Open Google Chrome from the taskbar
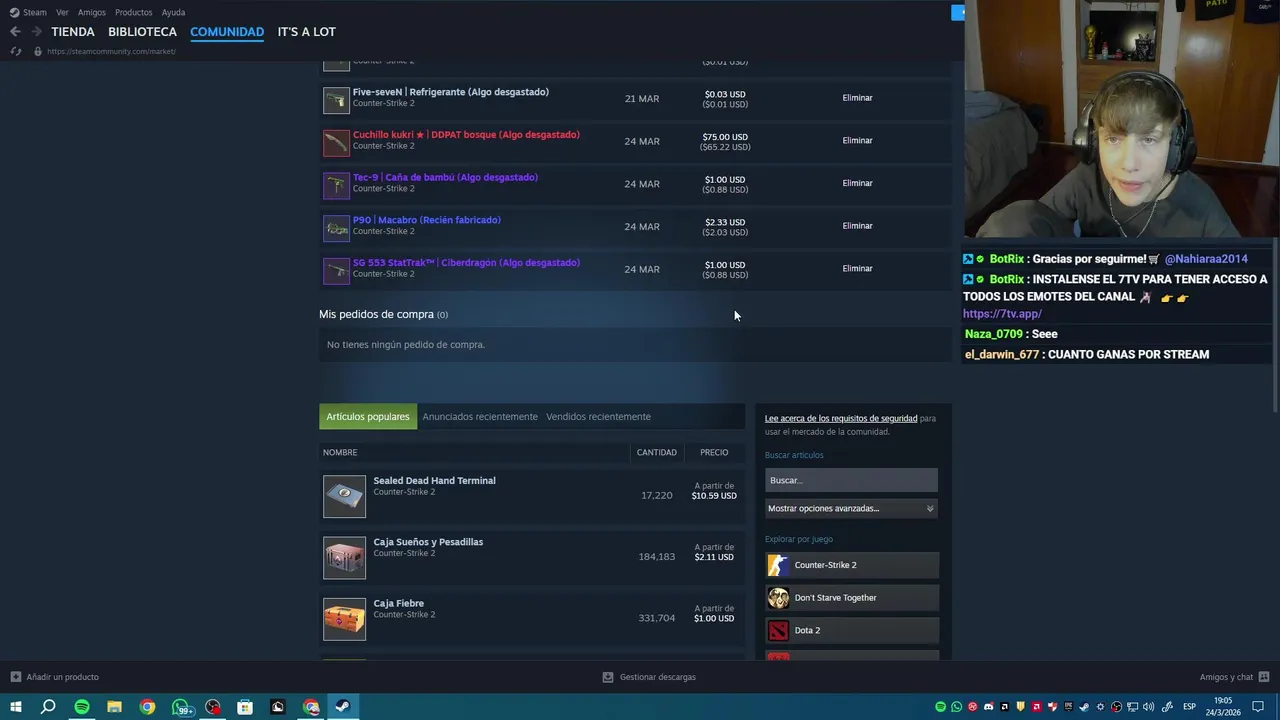This screenshot has width=1280, height=720. (147, 707)
